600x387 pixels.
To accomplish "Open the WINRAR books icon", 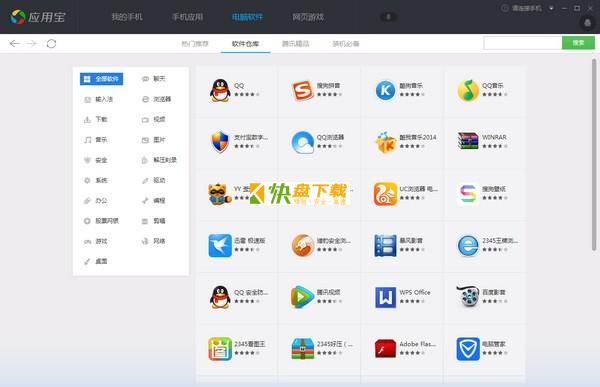I will (468, 141).
